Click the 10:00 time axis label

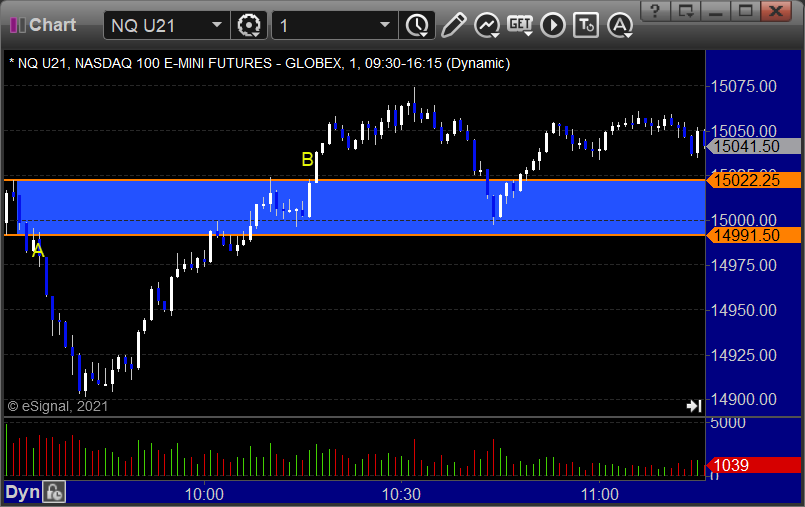[204, 494]
